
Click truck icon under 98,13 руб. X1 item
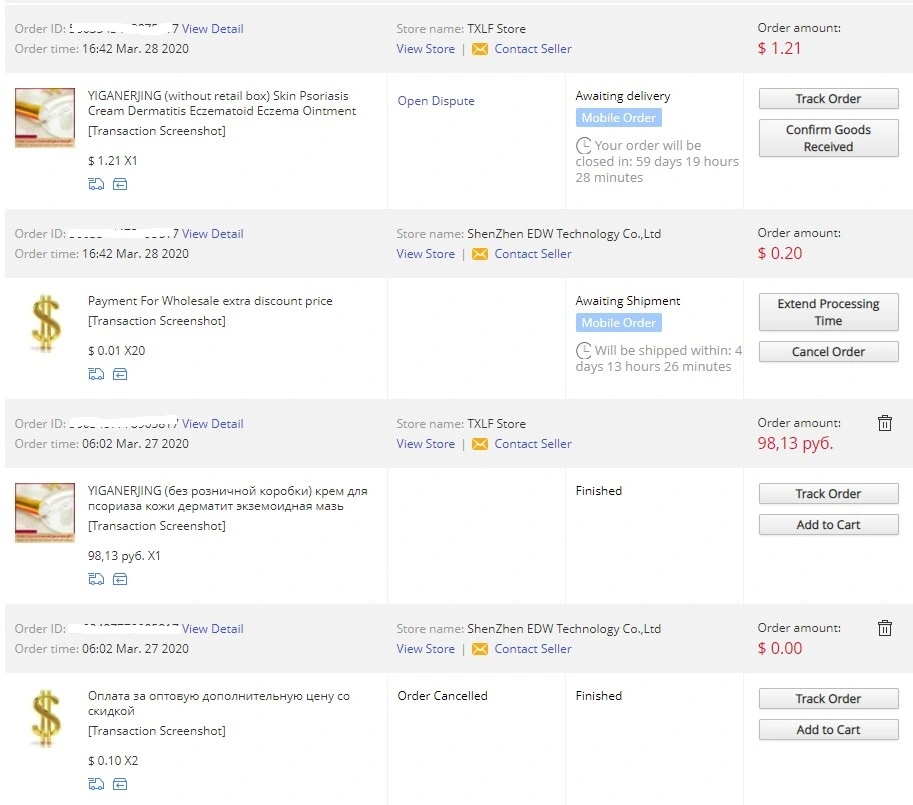point(96,579)
